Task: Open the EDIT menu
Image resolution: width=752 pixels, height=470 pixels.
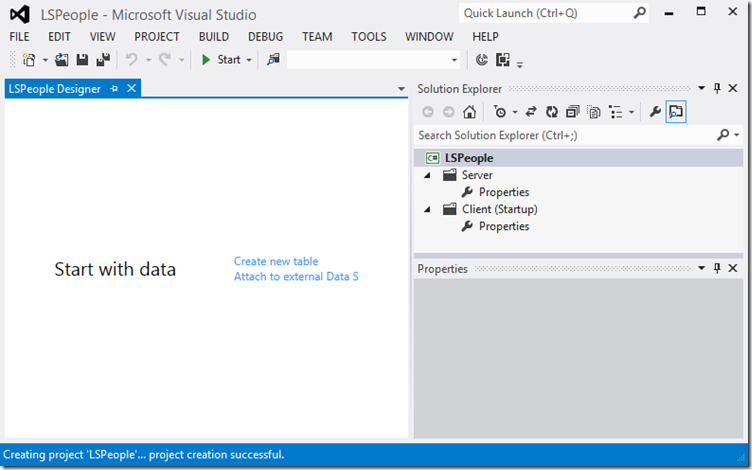Action: tap(59, 37)
